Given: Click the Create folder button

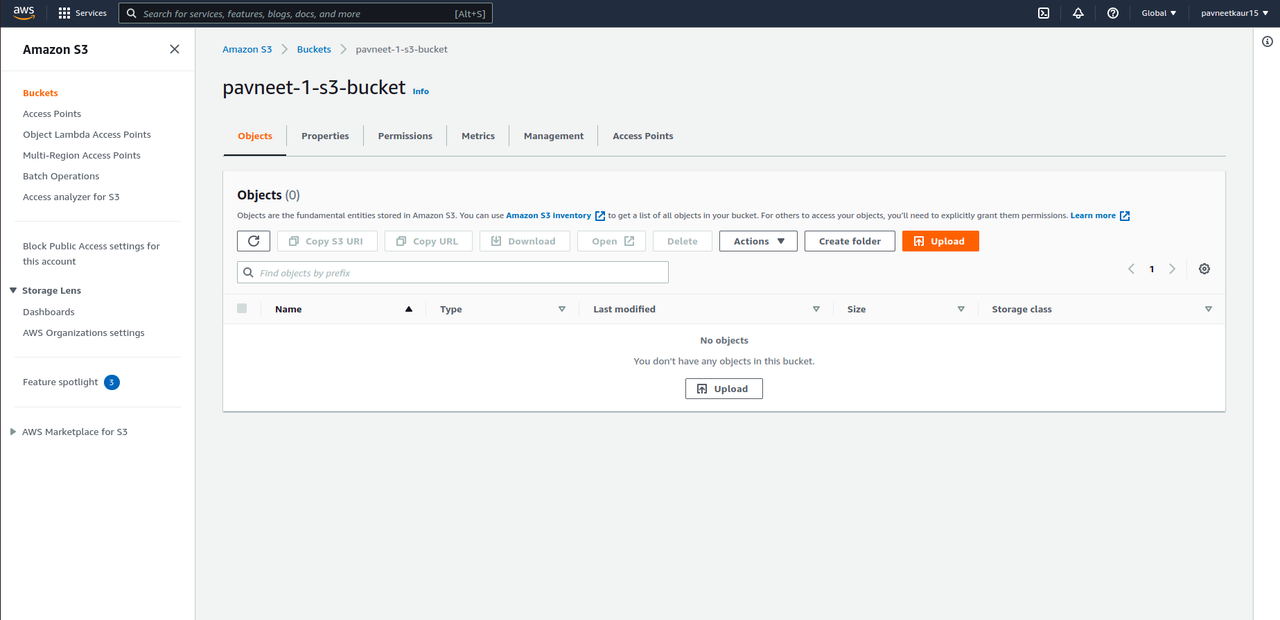Looking at the screenshot, I should [850, 241].
